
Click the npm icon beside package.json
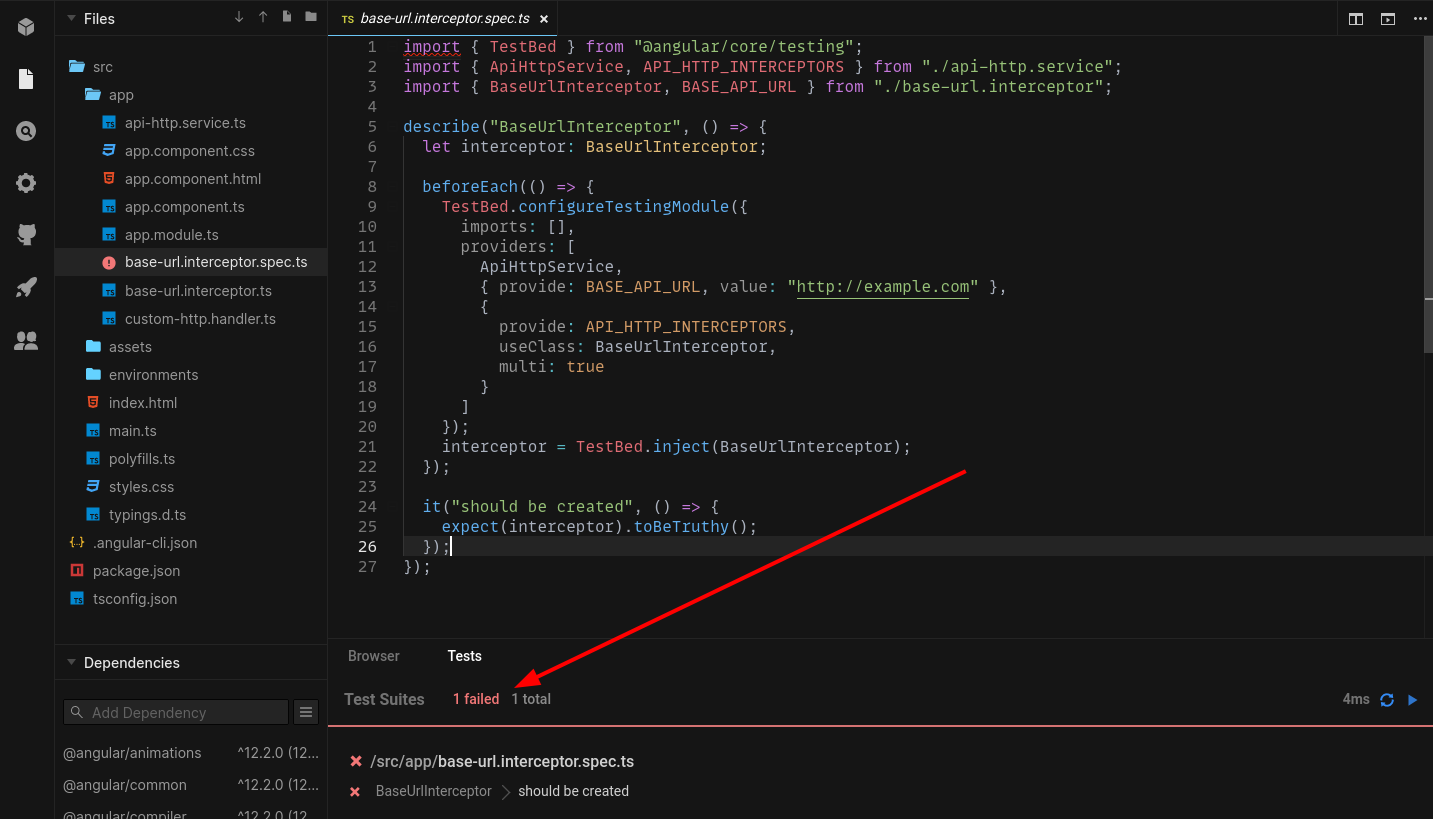77,571
